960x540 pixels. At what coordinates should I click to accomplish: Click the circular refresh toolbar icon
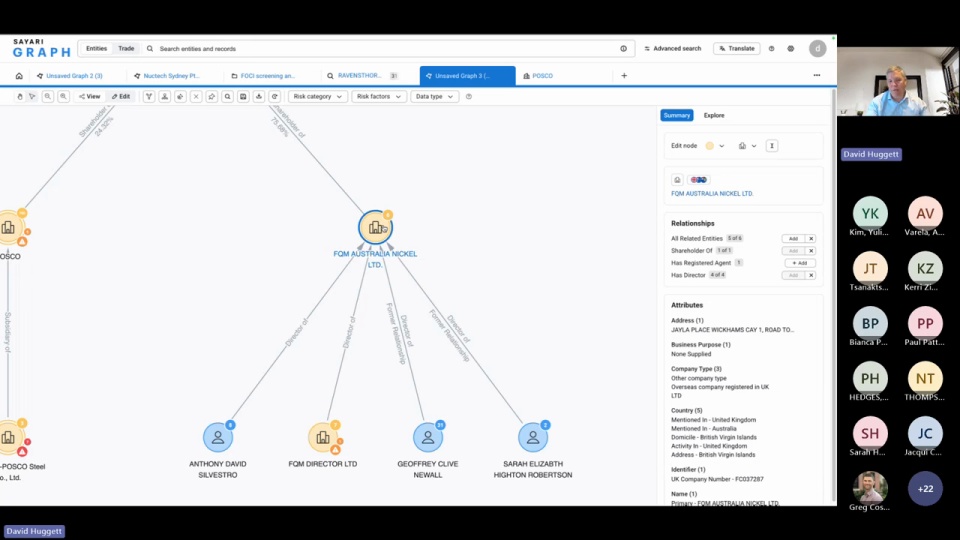tap(275, 97)
